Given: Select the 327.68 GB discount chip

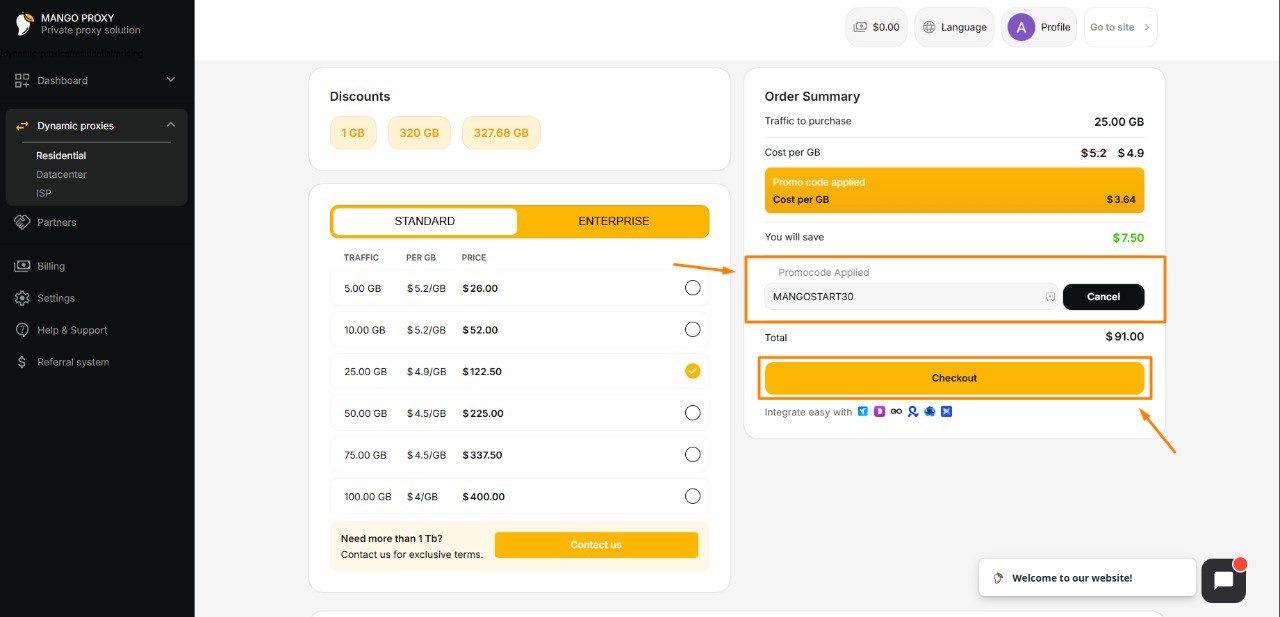Looking at the screenshot, I should (x=501, y=133).
